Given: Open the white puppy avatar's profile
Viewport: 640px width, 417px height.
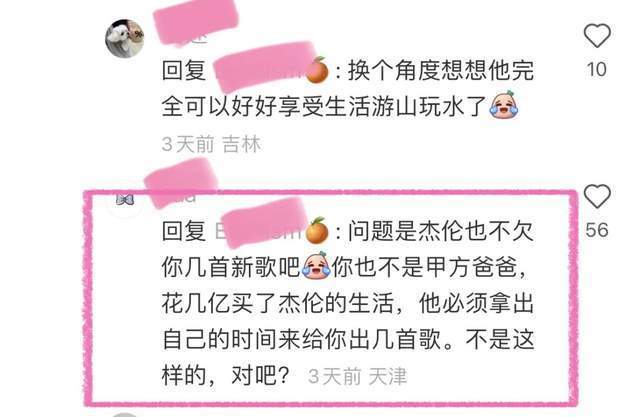Looking at the screenshot, I should pyautogui.click(x=125, y=38).
